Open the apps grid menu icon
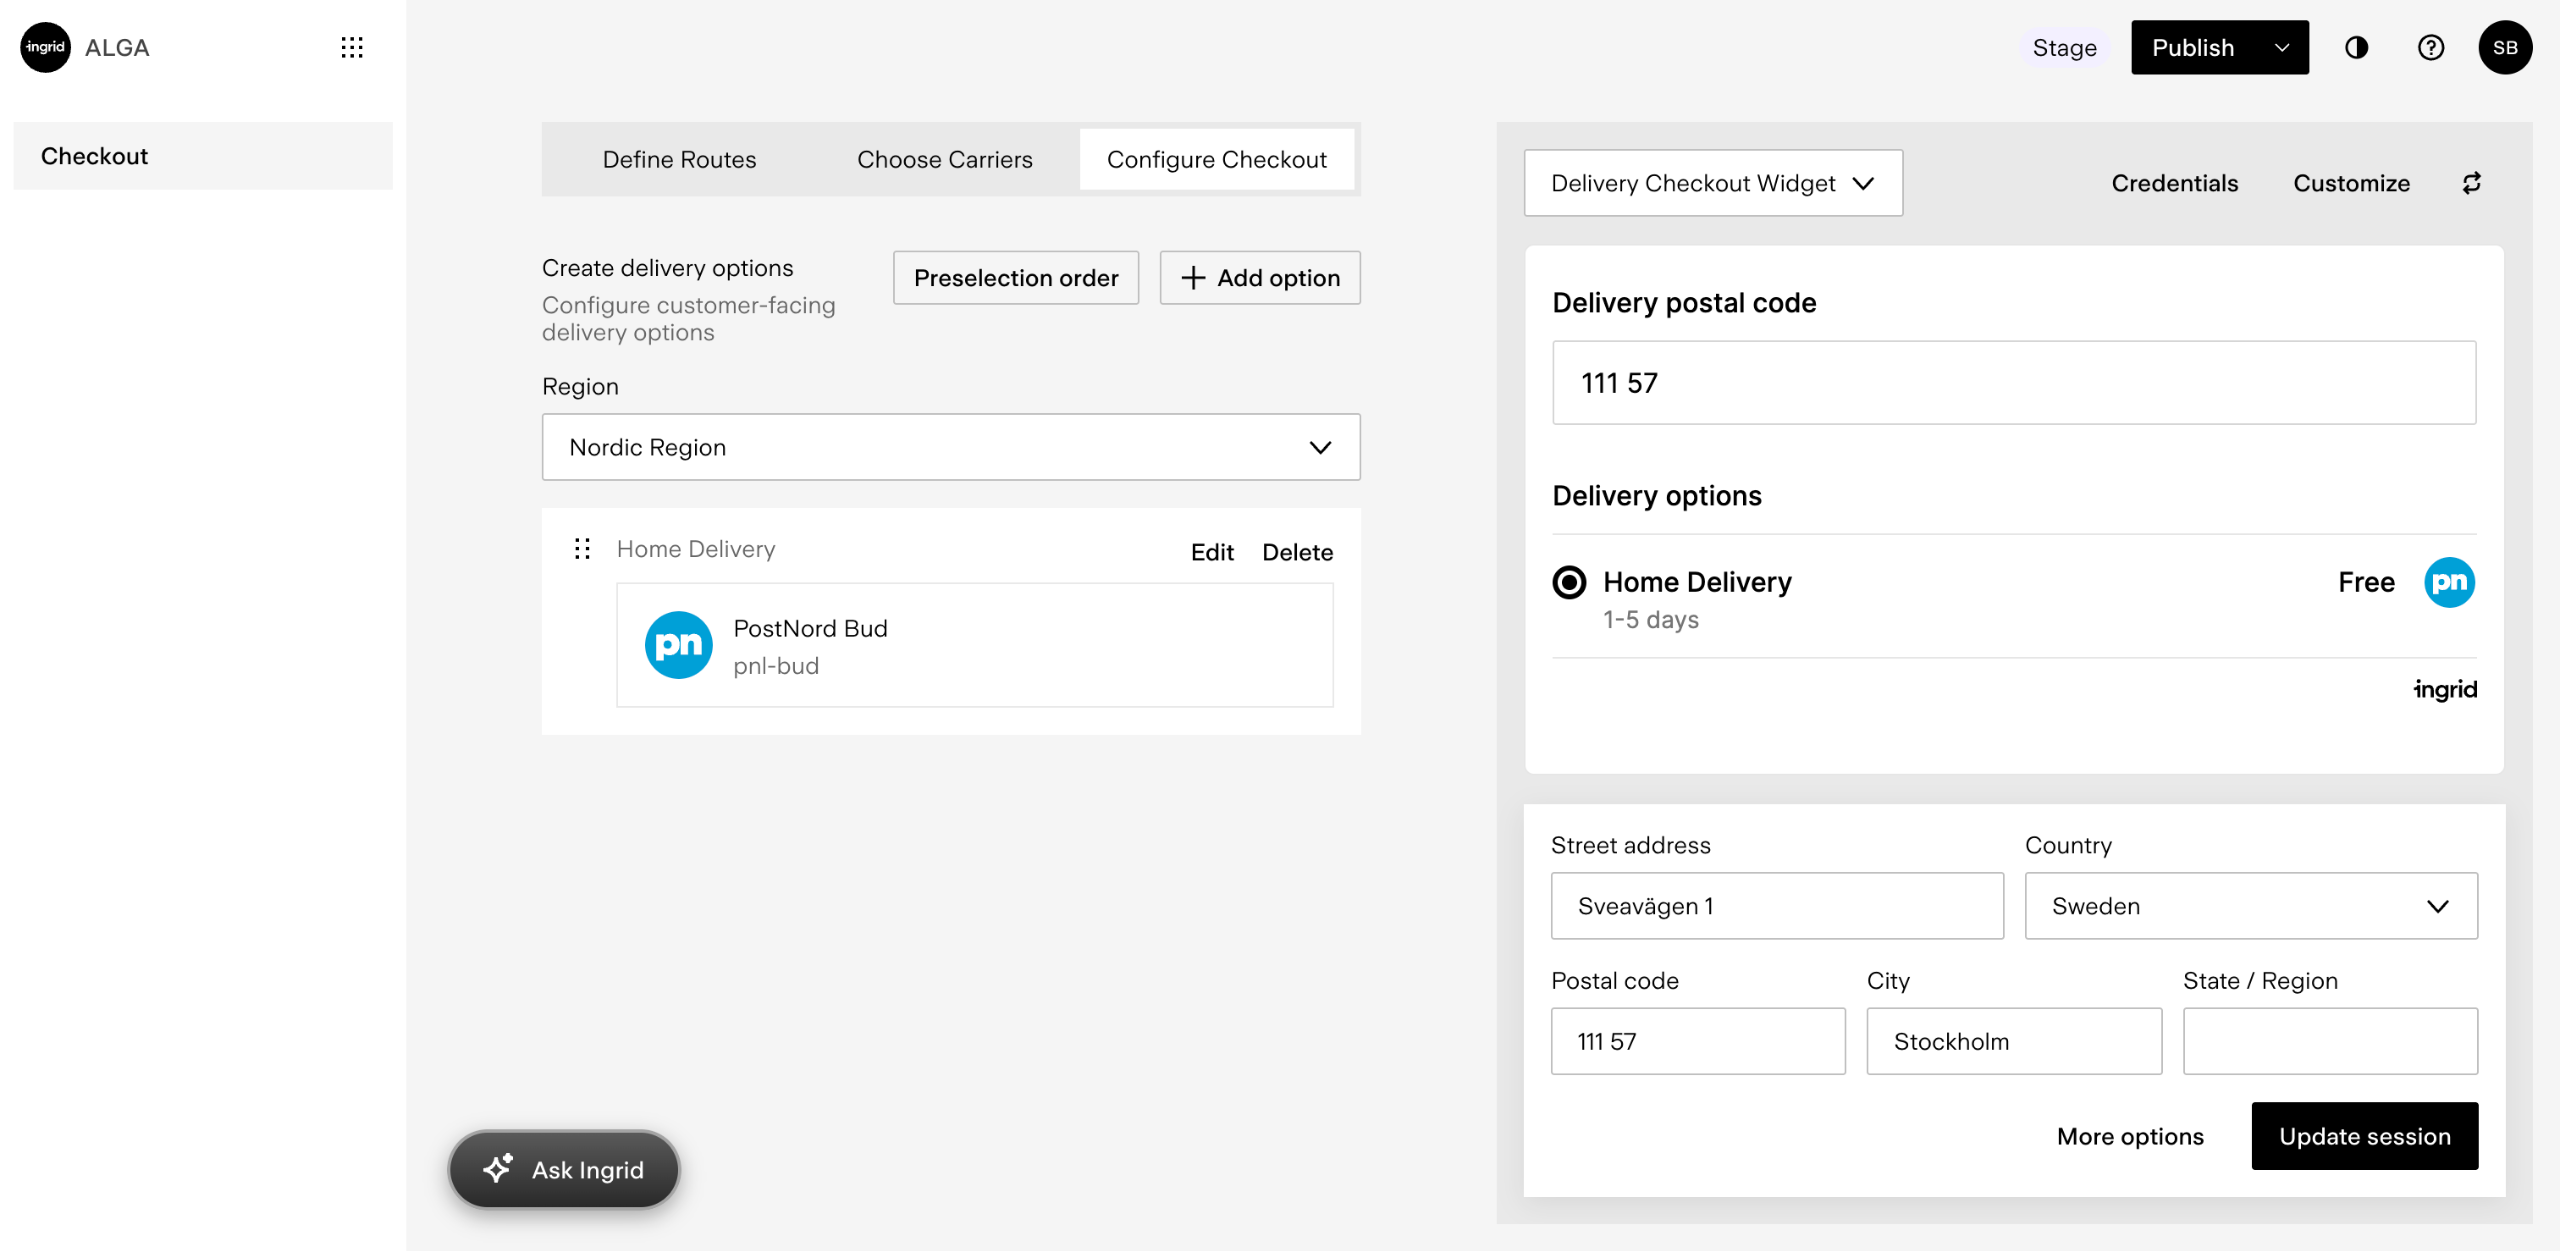The width and height of the screenshot is (2560, 1251). tap(352, 47)
